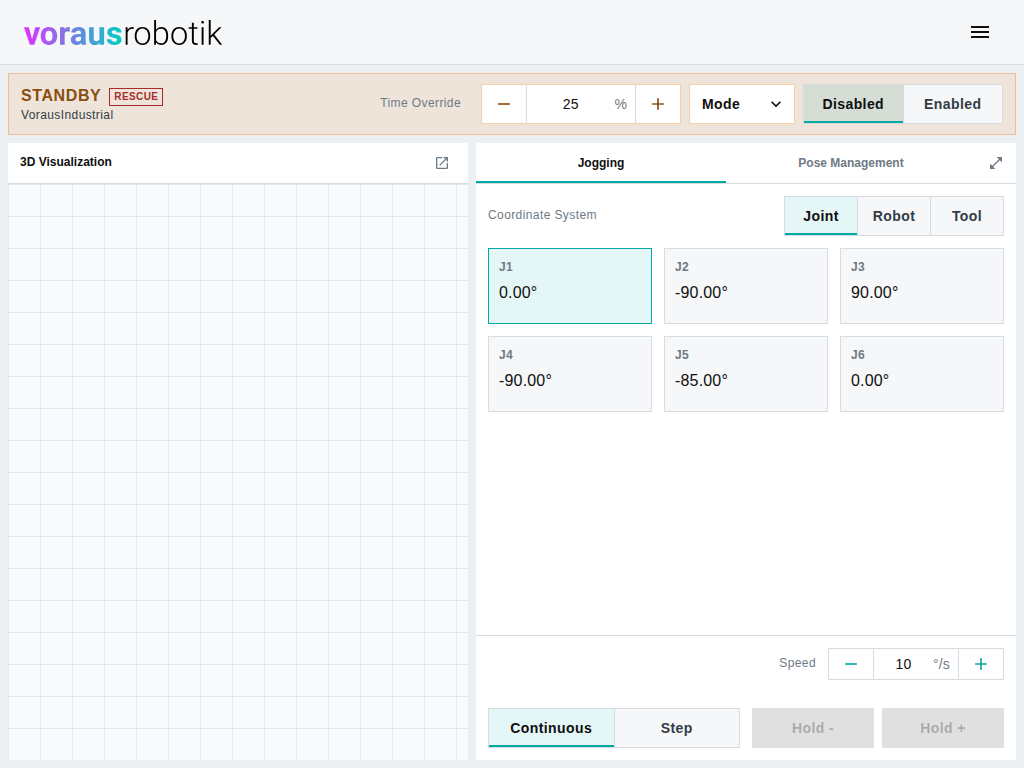Image resolution: width=1024 pixels, height=768 pixels.
Task: Click the Time Override label
Action: [421, 103]
